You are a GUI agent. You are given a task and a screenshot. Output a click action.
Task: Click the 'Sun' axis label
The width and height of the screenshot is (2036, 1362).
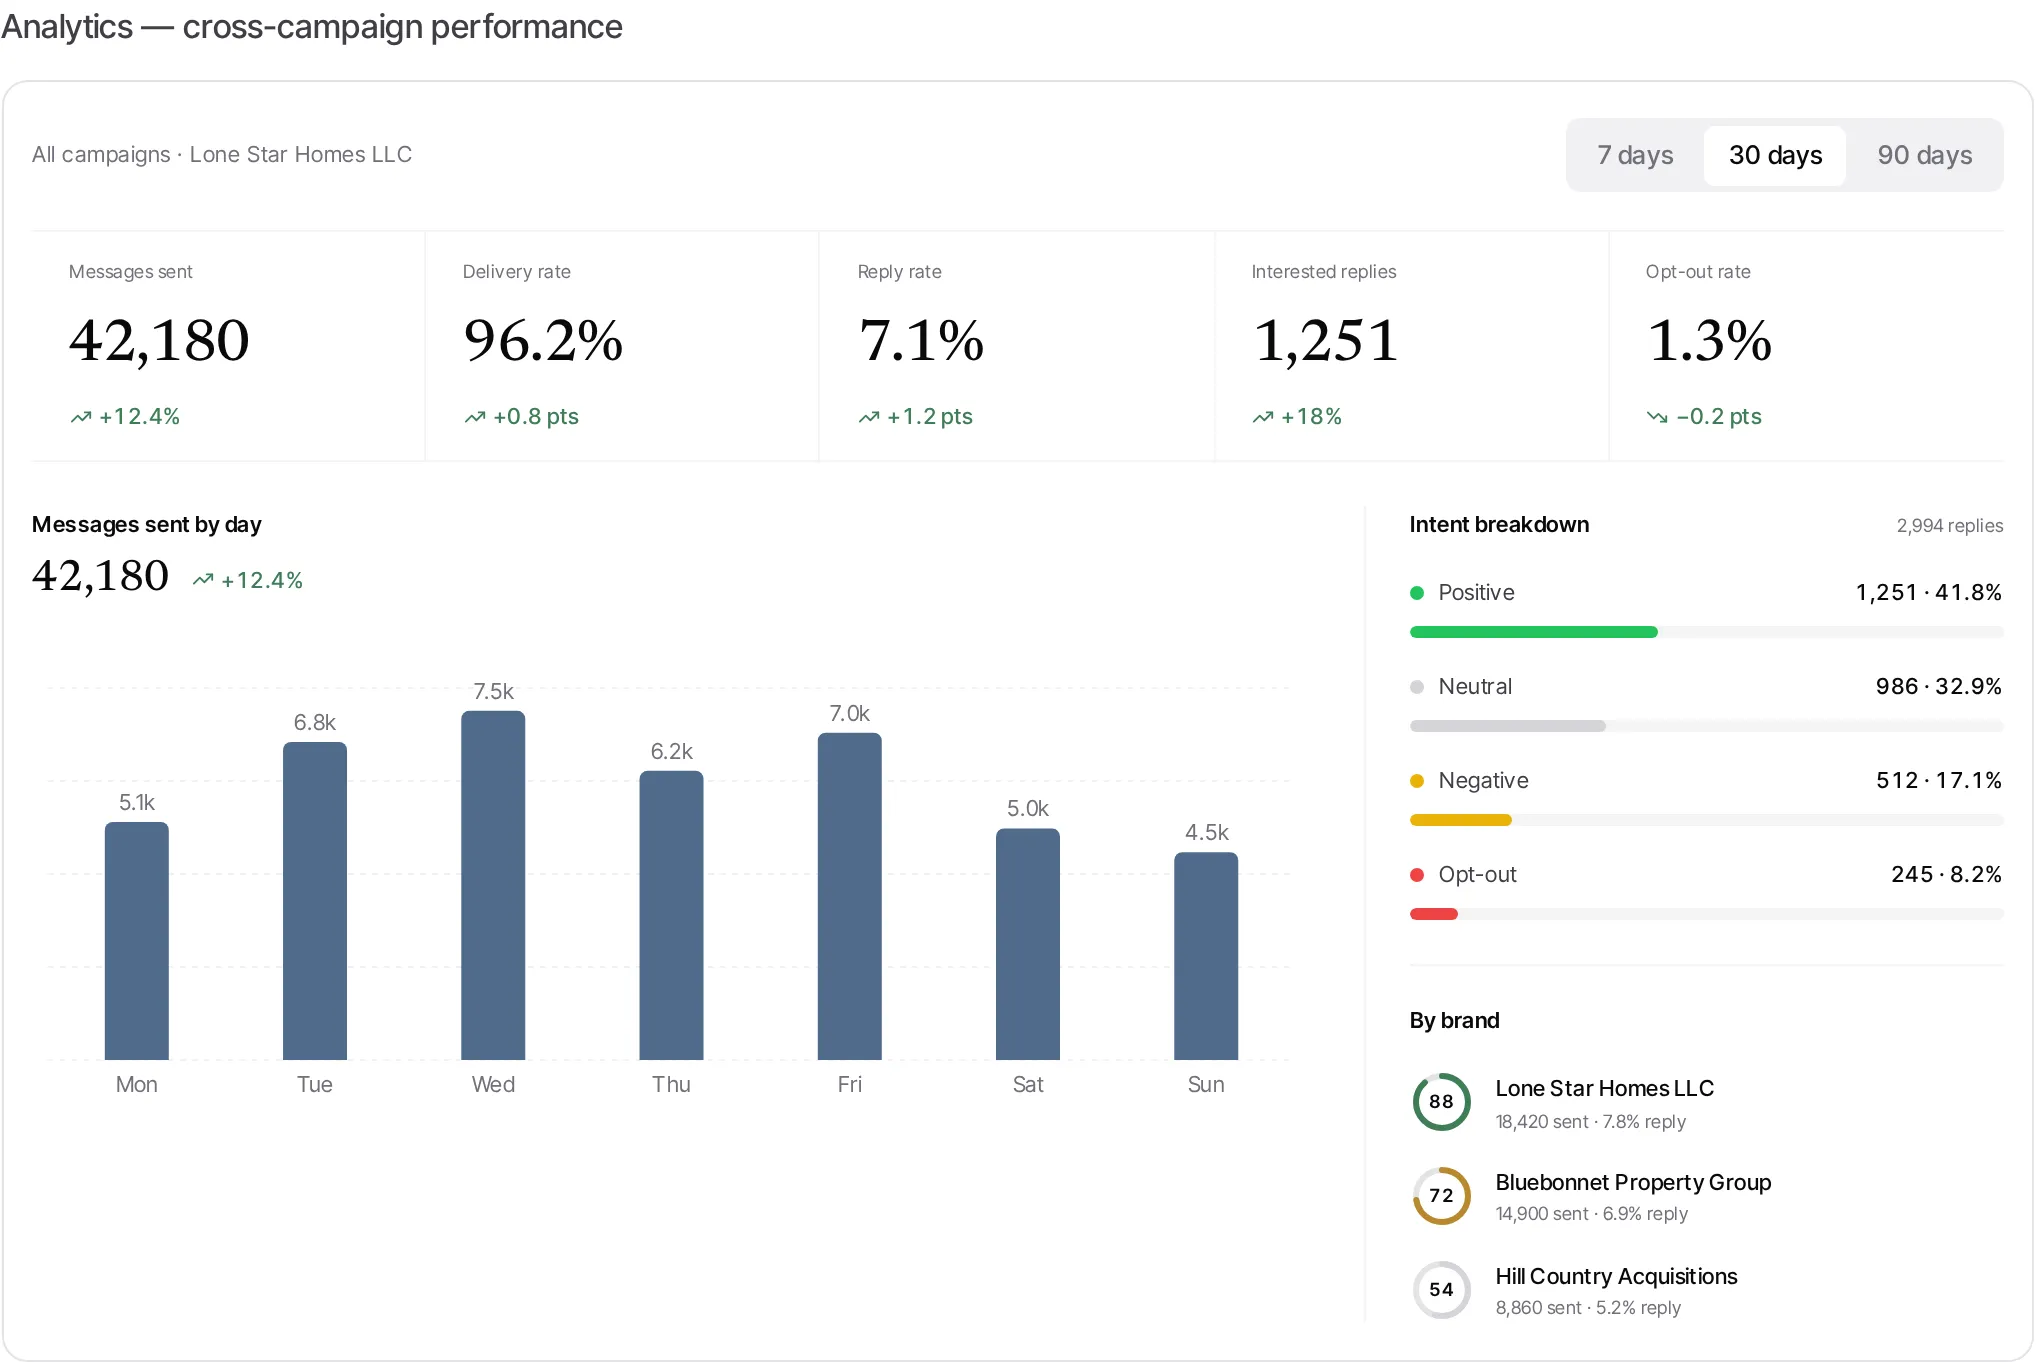1206,1085
